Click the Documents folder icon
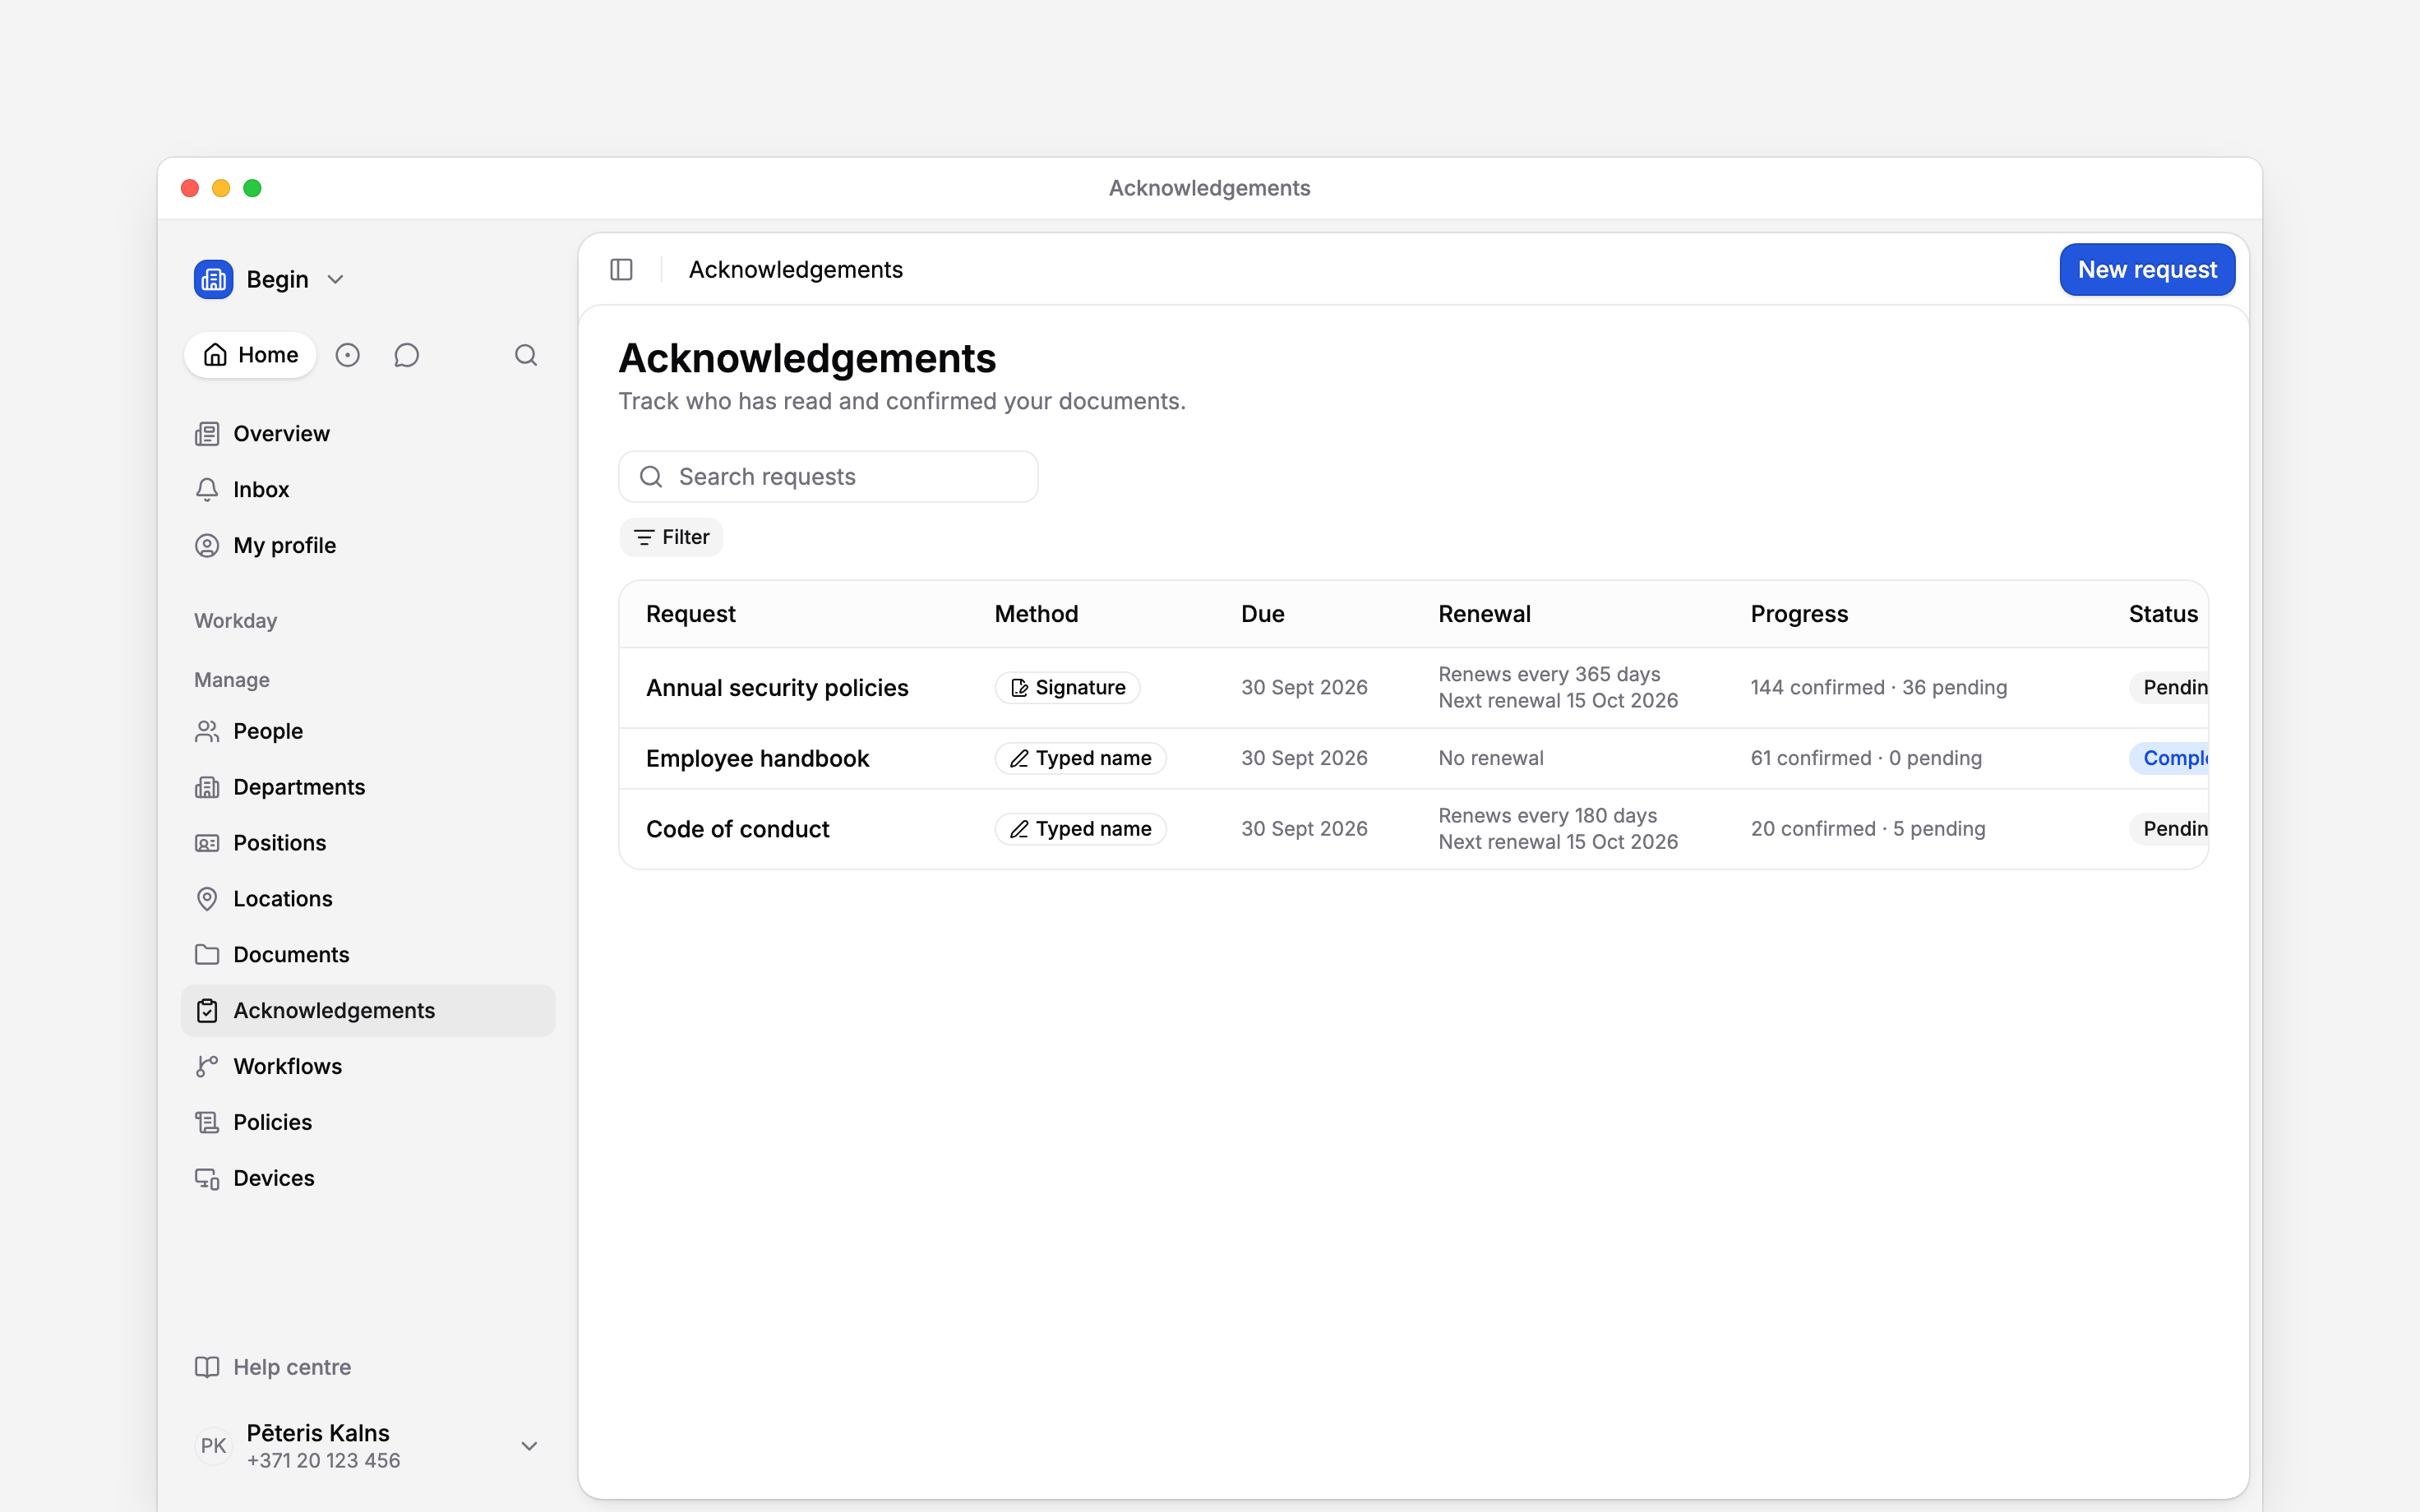Viewport: 2420px width, 1512px height. coord(207,955)
